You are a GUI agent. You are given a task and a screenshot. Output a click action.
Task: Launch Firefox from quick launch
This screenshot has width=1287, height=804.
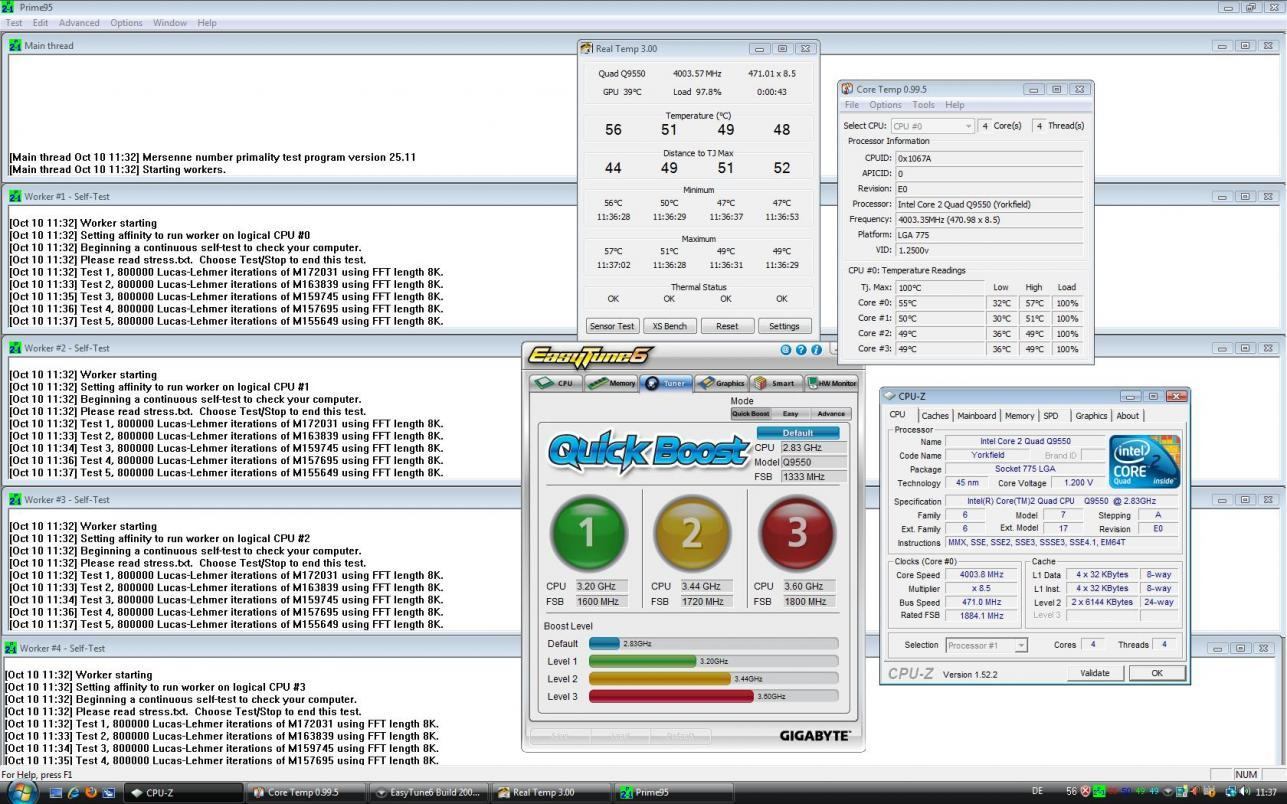pyautogui.click(x=90, y=792)
